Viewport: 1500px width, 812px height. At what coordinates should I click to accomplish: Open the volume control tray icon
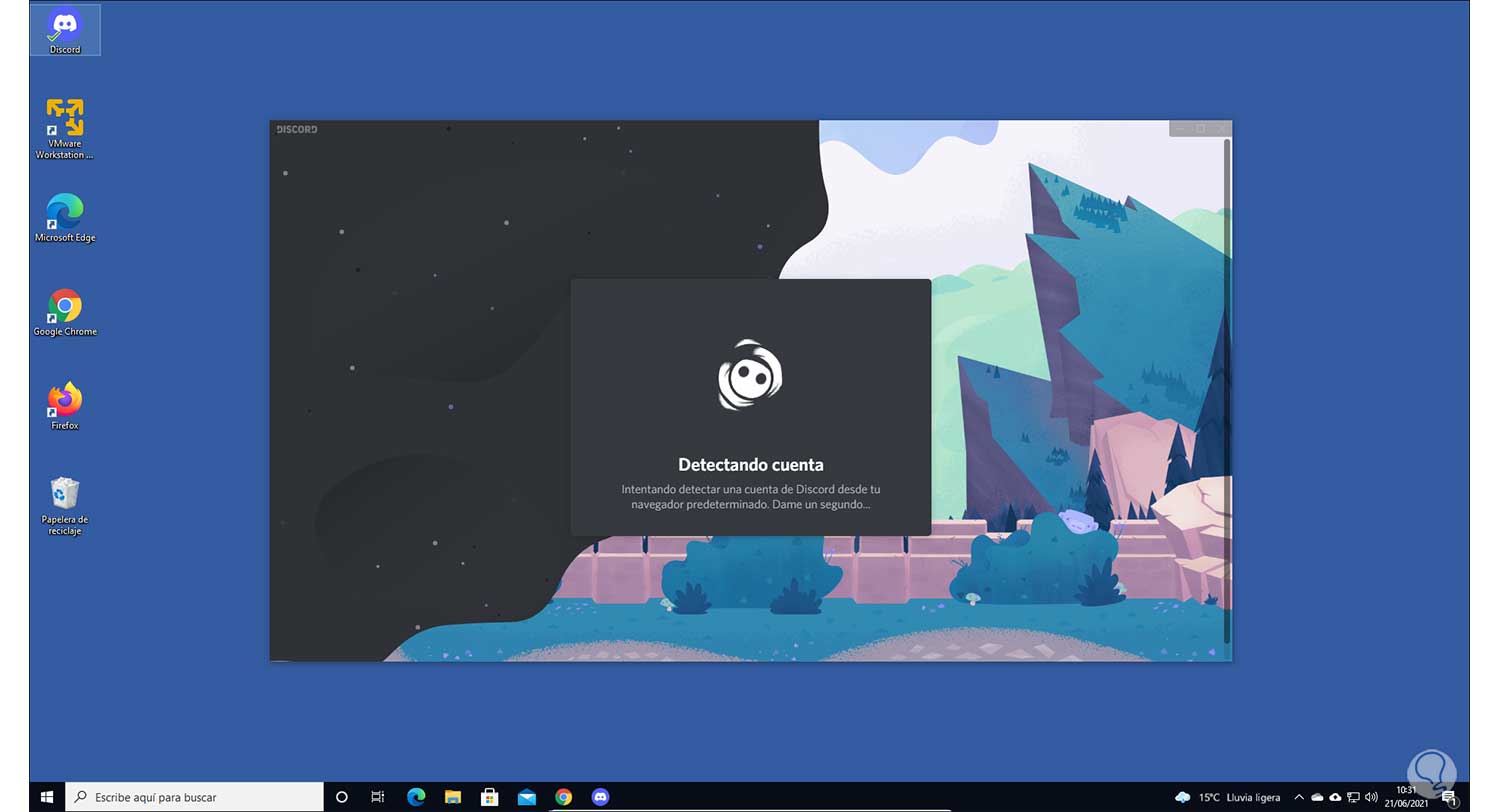(x=1371, y=797)
